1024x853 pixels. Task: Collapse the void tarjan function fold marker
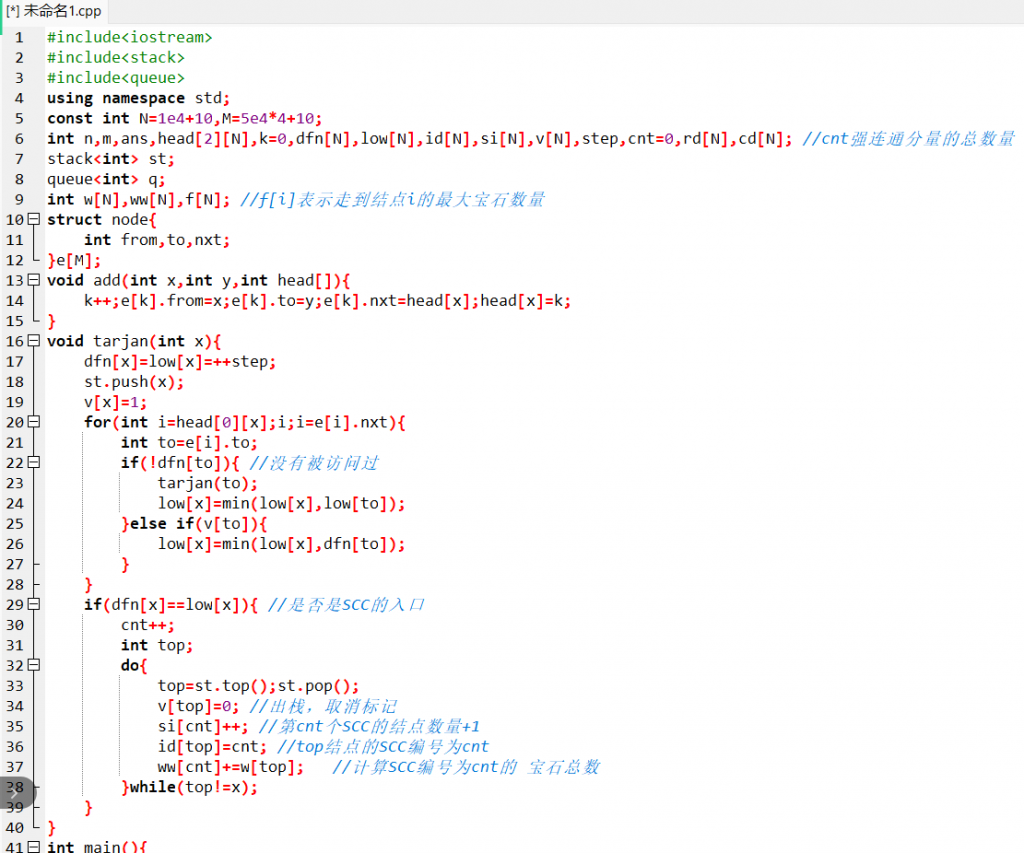tap(34, 341)
